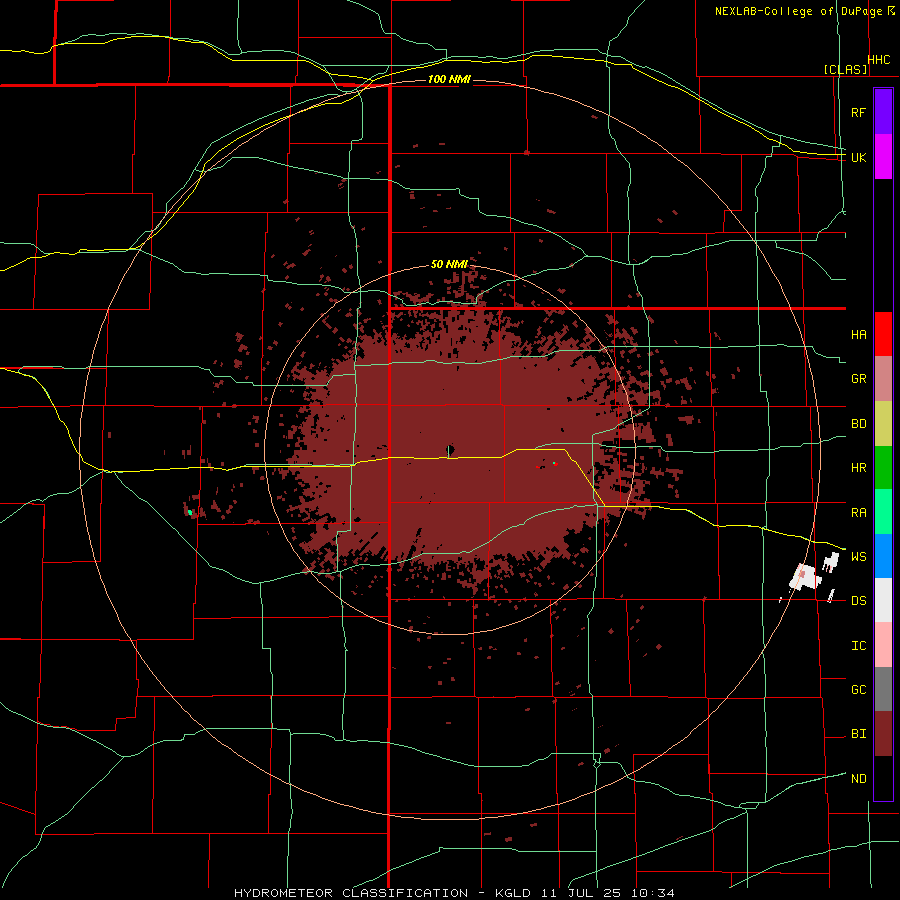Click the IC legend label

859,645
